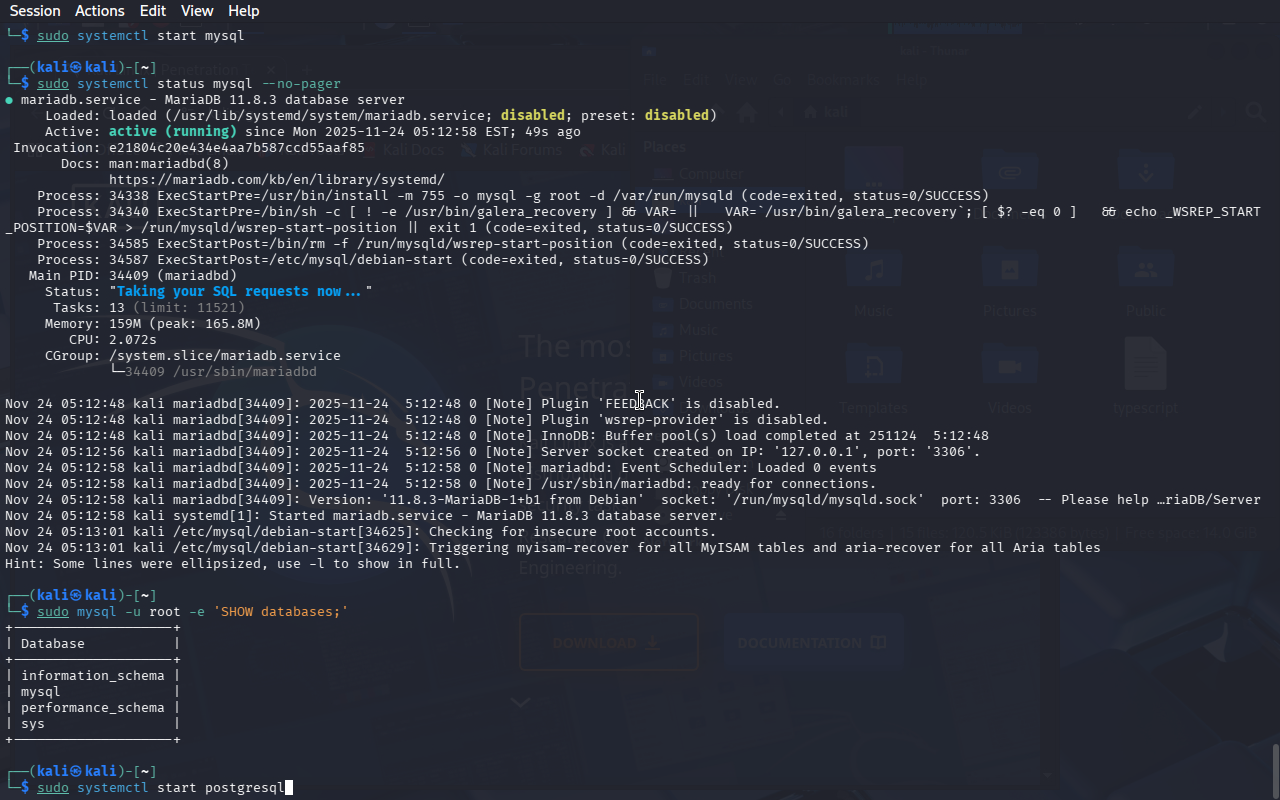Open the mariadb.com systemd documentation URL
This screenshot has width=1280, height=800.
[276, 180]
